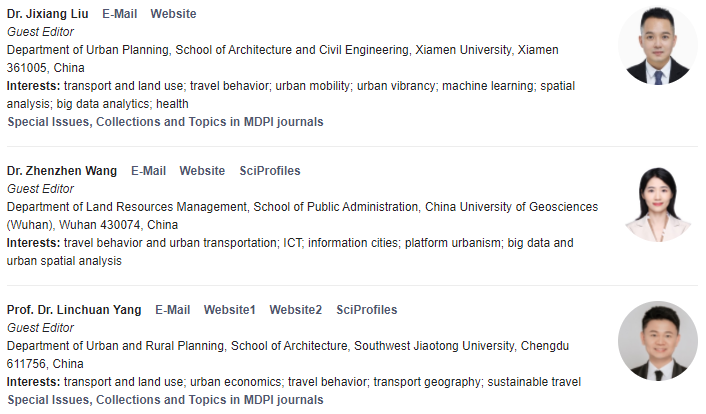This screenshot has width=706, height=414.
Task: Click the name Prof. Dr. Linchuan Yang
Action: point(74,310)
